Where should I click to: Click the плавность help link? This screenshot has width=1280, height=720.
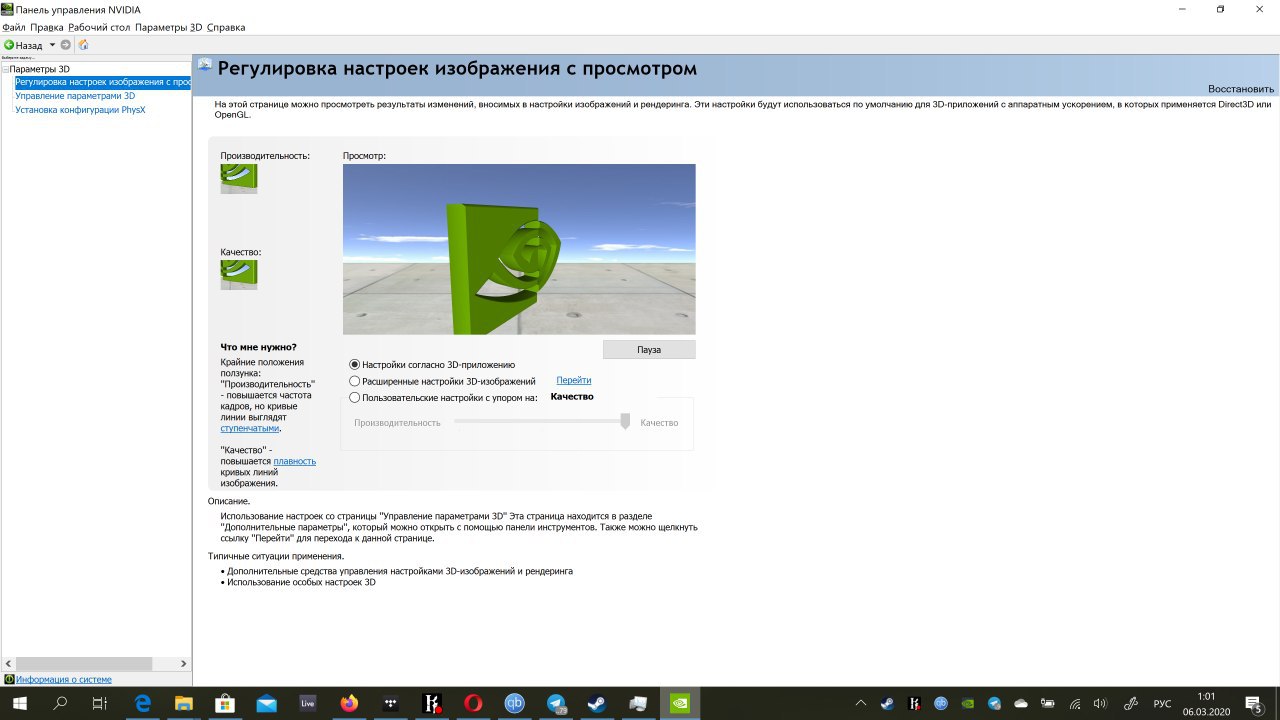[295, 461]
